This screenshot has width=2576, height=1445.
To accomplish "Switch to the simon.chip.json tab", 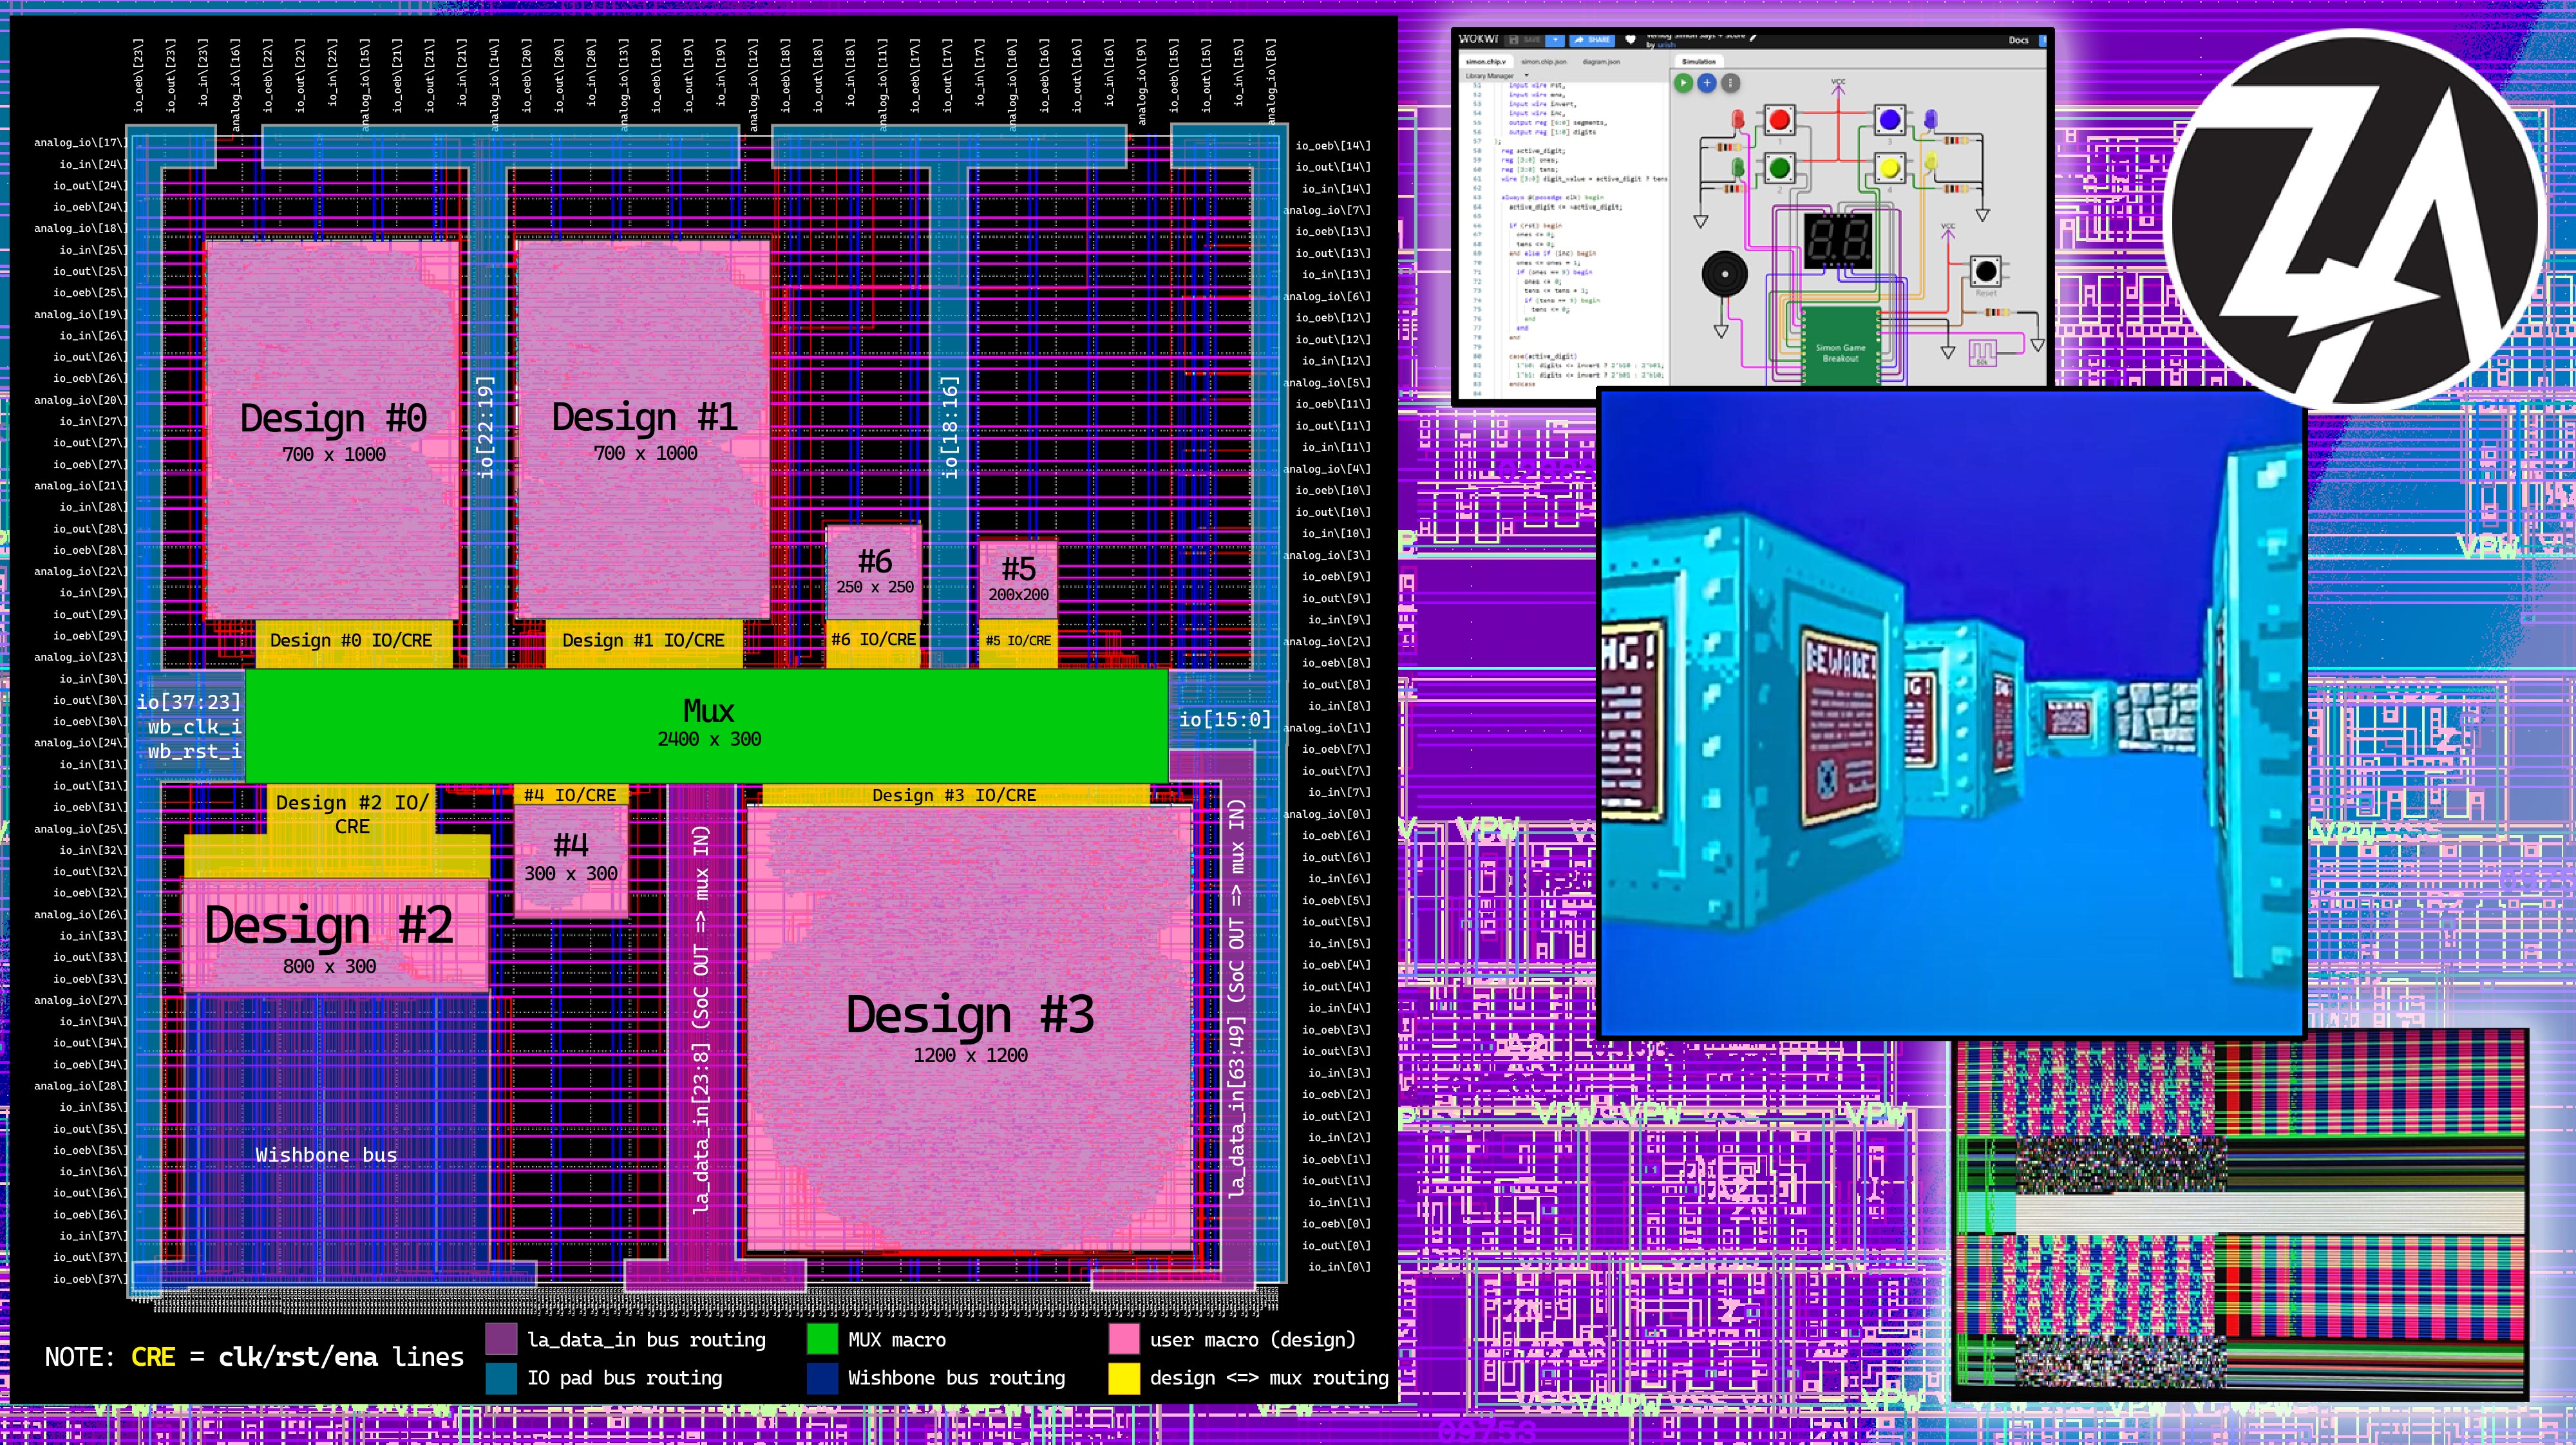I will point(1544,62).
